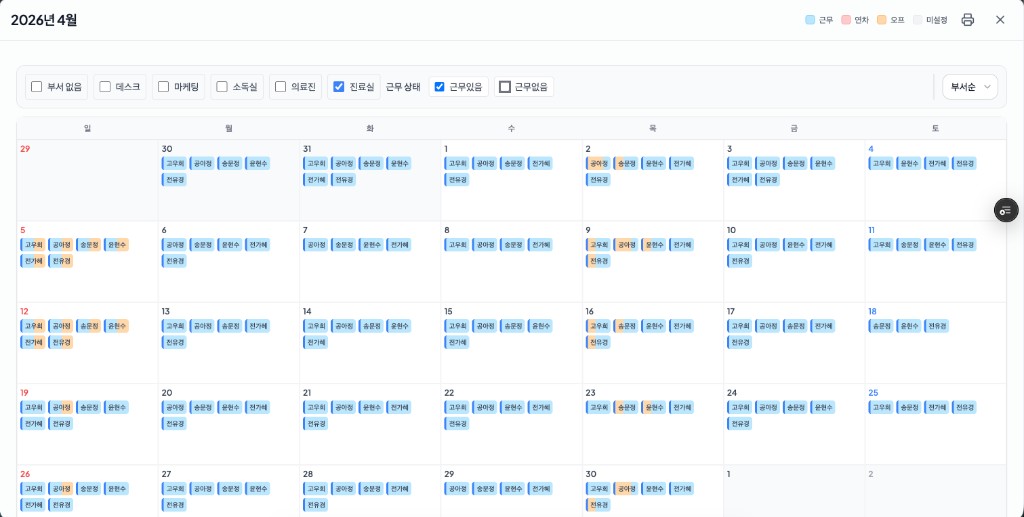Open 전유경 chip on April 17
Screen dimensions: 1024x517
(739, 342)
